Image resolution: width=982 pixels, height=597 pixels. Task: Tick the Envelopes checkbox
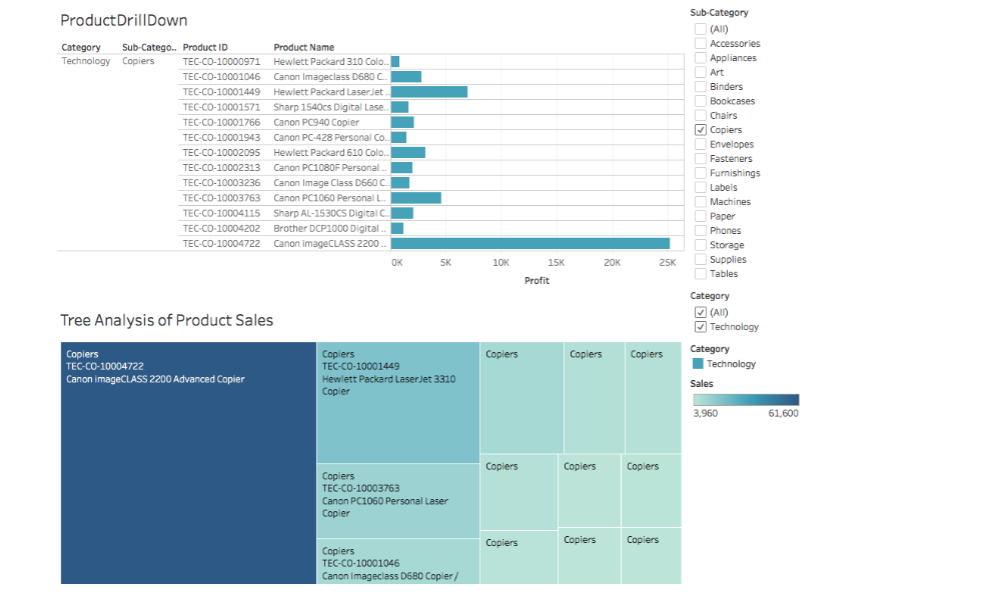[700, 144]
